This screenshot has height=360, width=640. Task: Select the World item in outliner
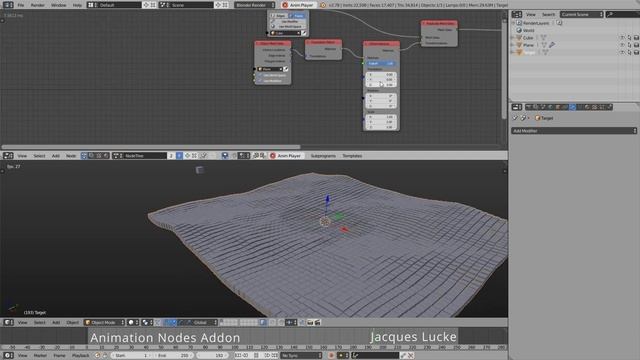point(529,30)
